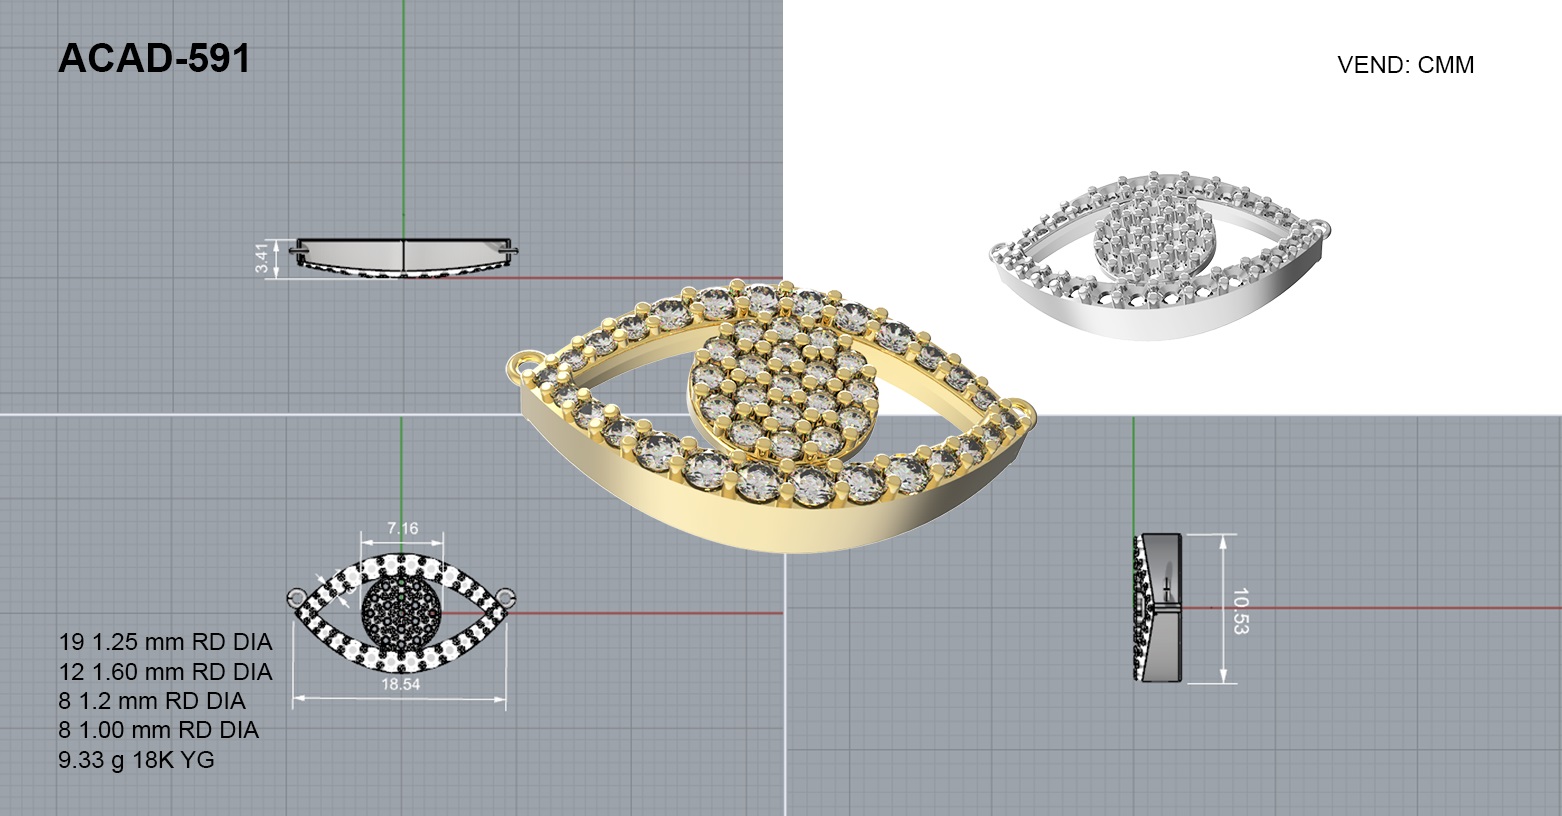Click the yellow gold evil-eye render
Screen dimensions: 1562x816
pos(771,414)
